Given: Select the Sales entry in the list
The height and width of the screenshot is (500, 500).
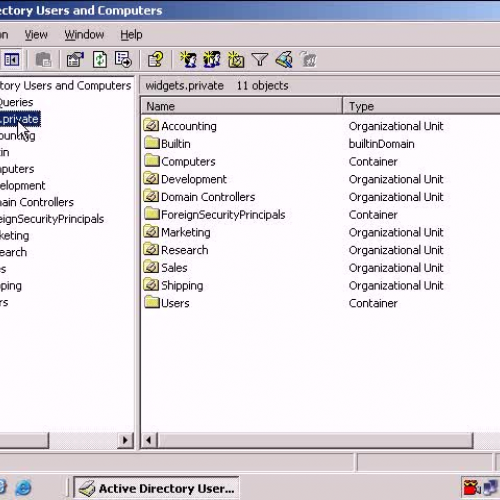Looking at the screenshot, I should point(174,268).
